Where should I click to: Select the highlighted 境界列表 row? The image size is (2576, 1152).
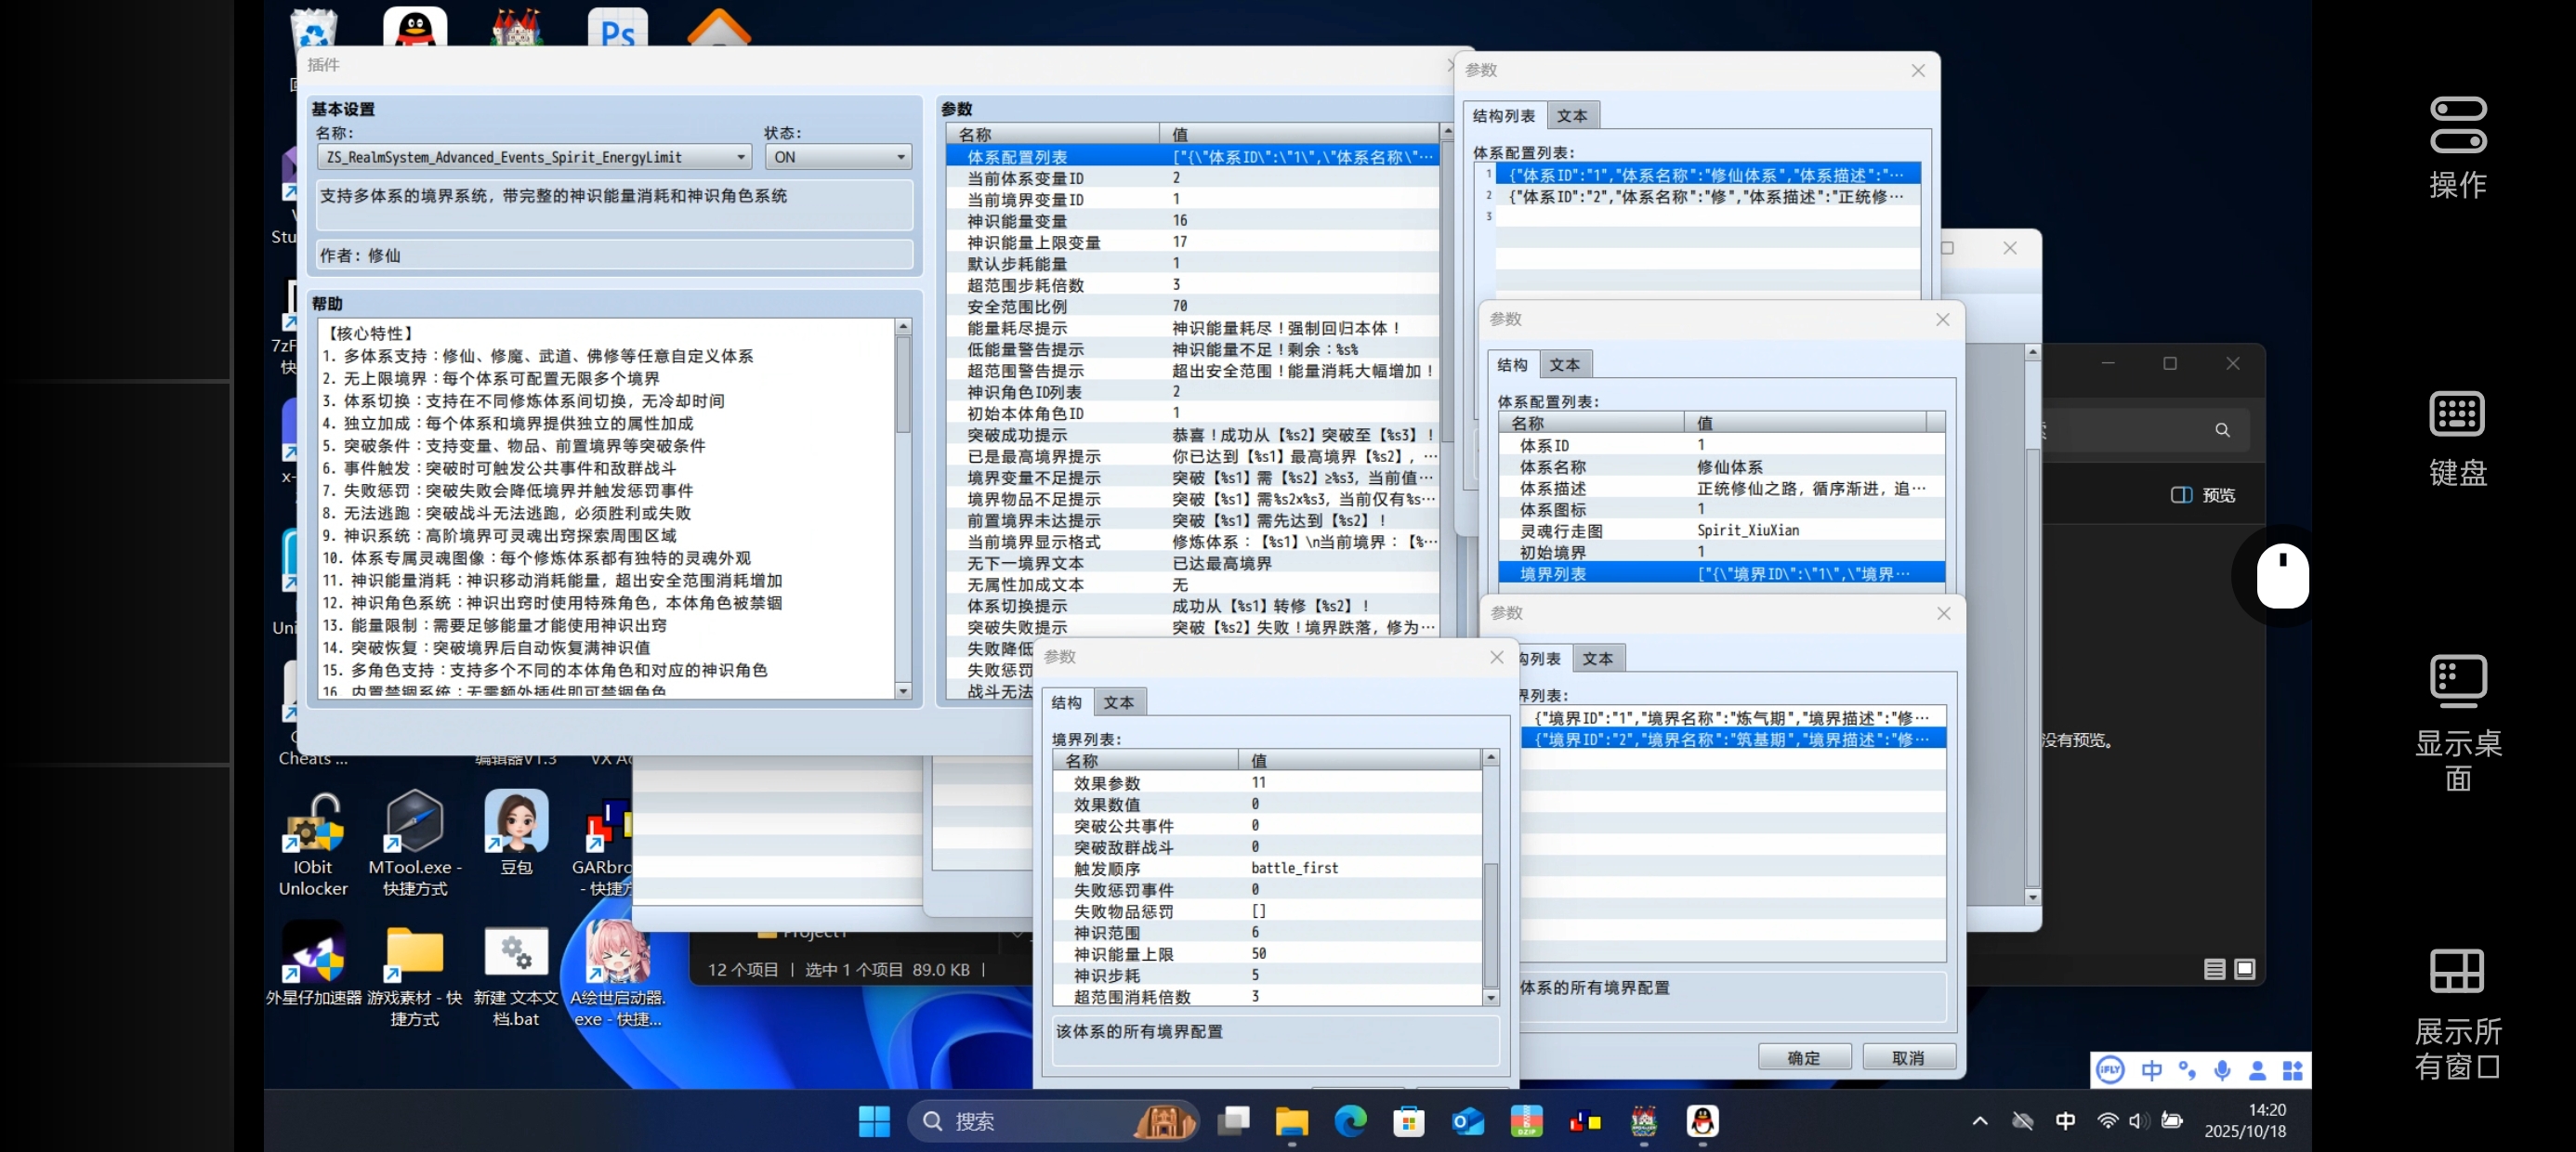pyautogui.click(x=1720, y=574)
